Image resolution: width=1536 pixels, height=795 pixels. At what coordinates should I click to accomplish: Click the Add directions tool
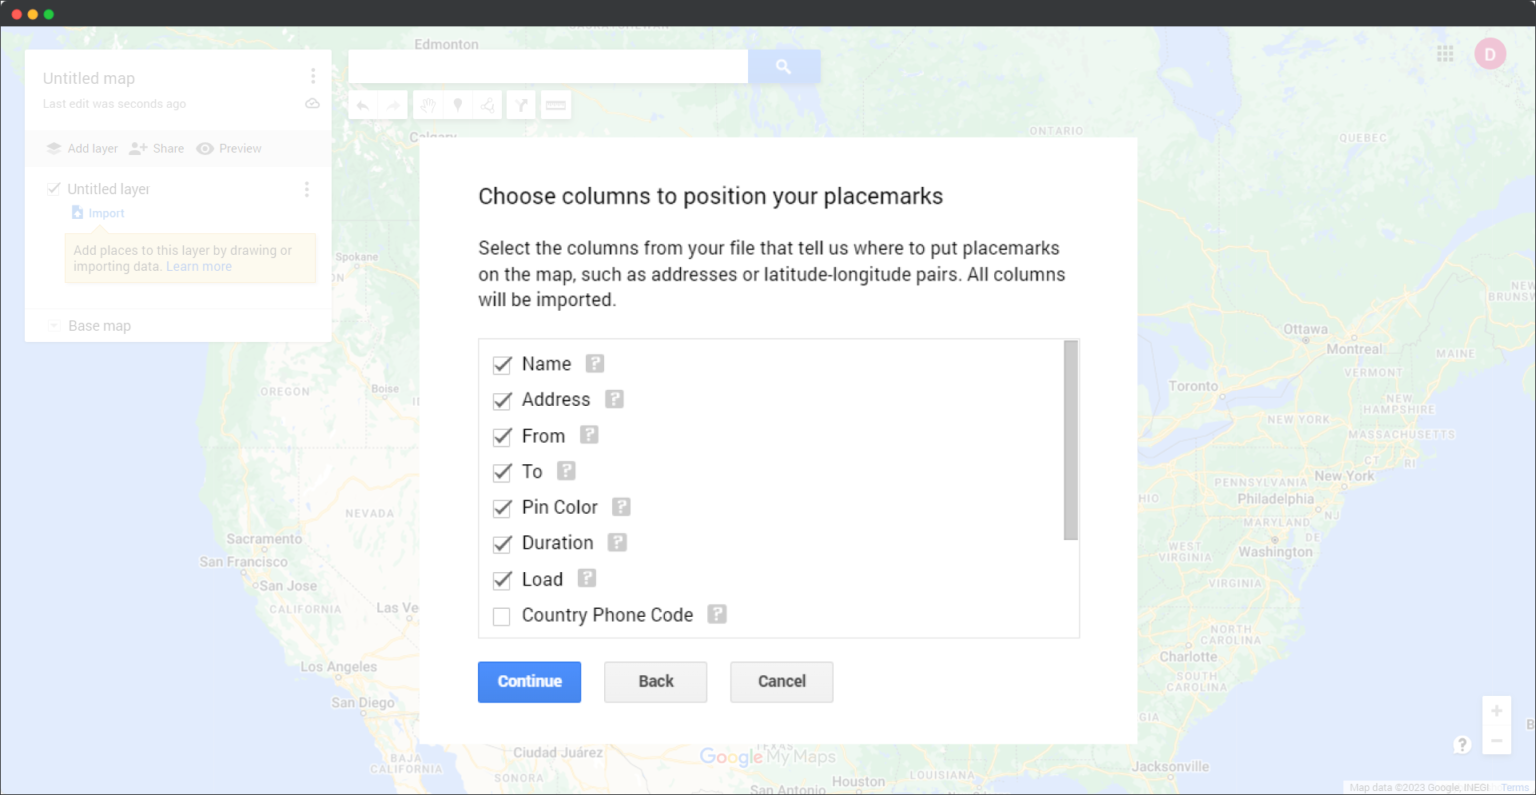click(x=520, y=104)
